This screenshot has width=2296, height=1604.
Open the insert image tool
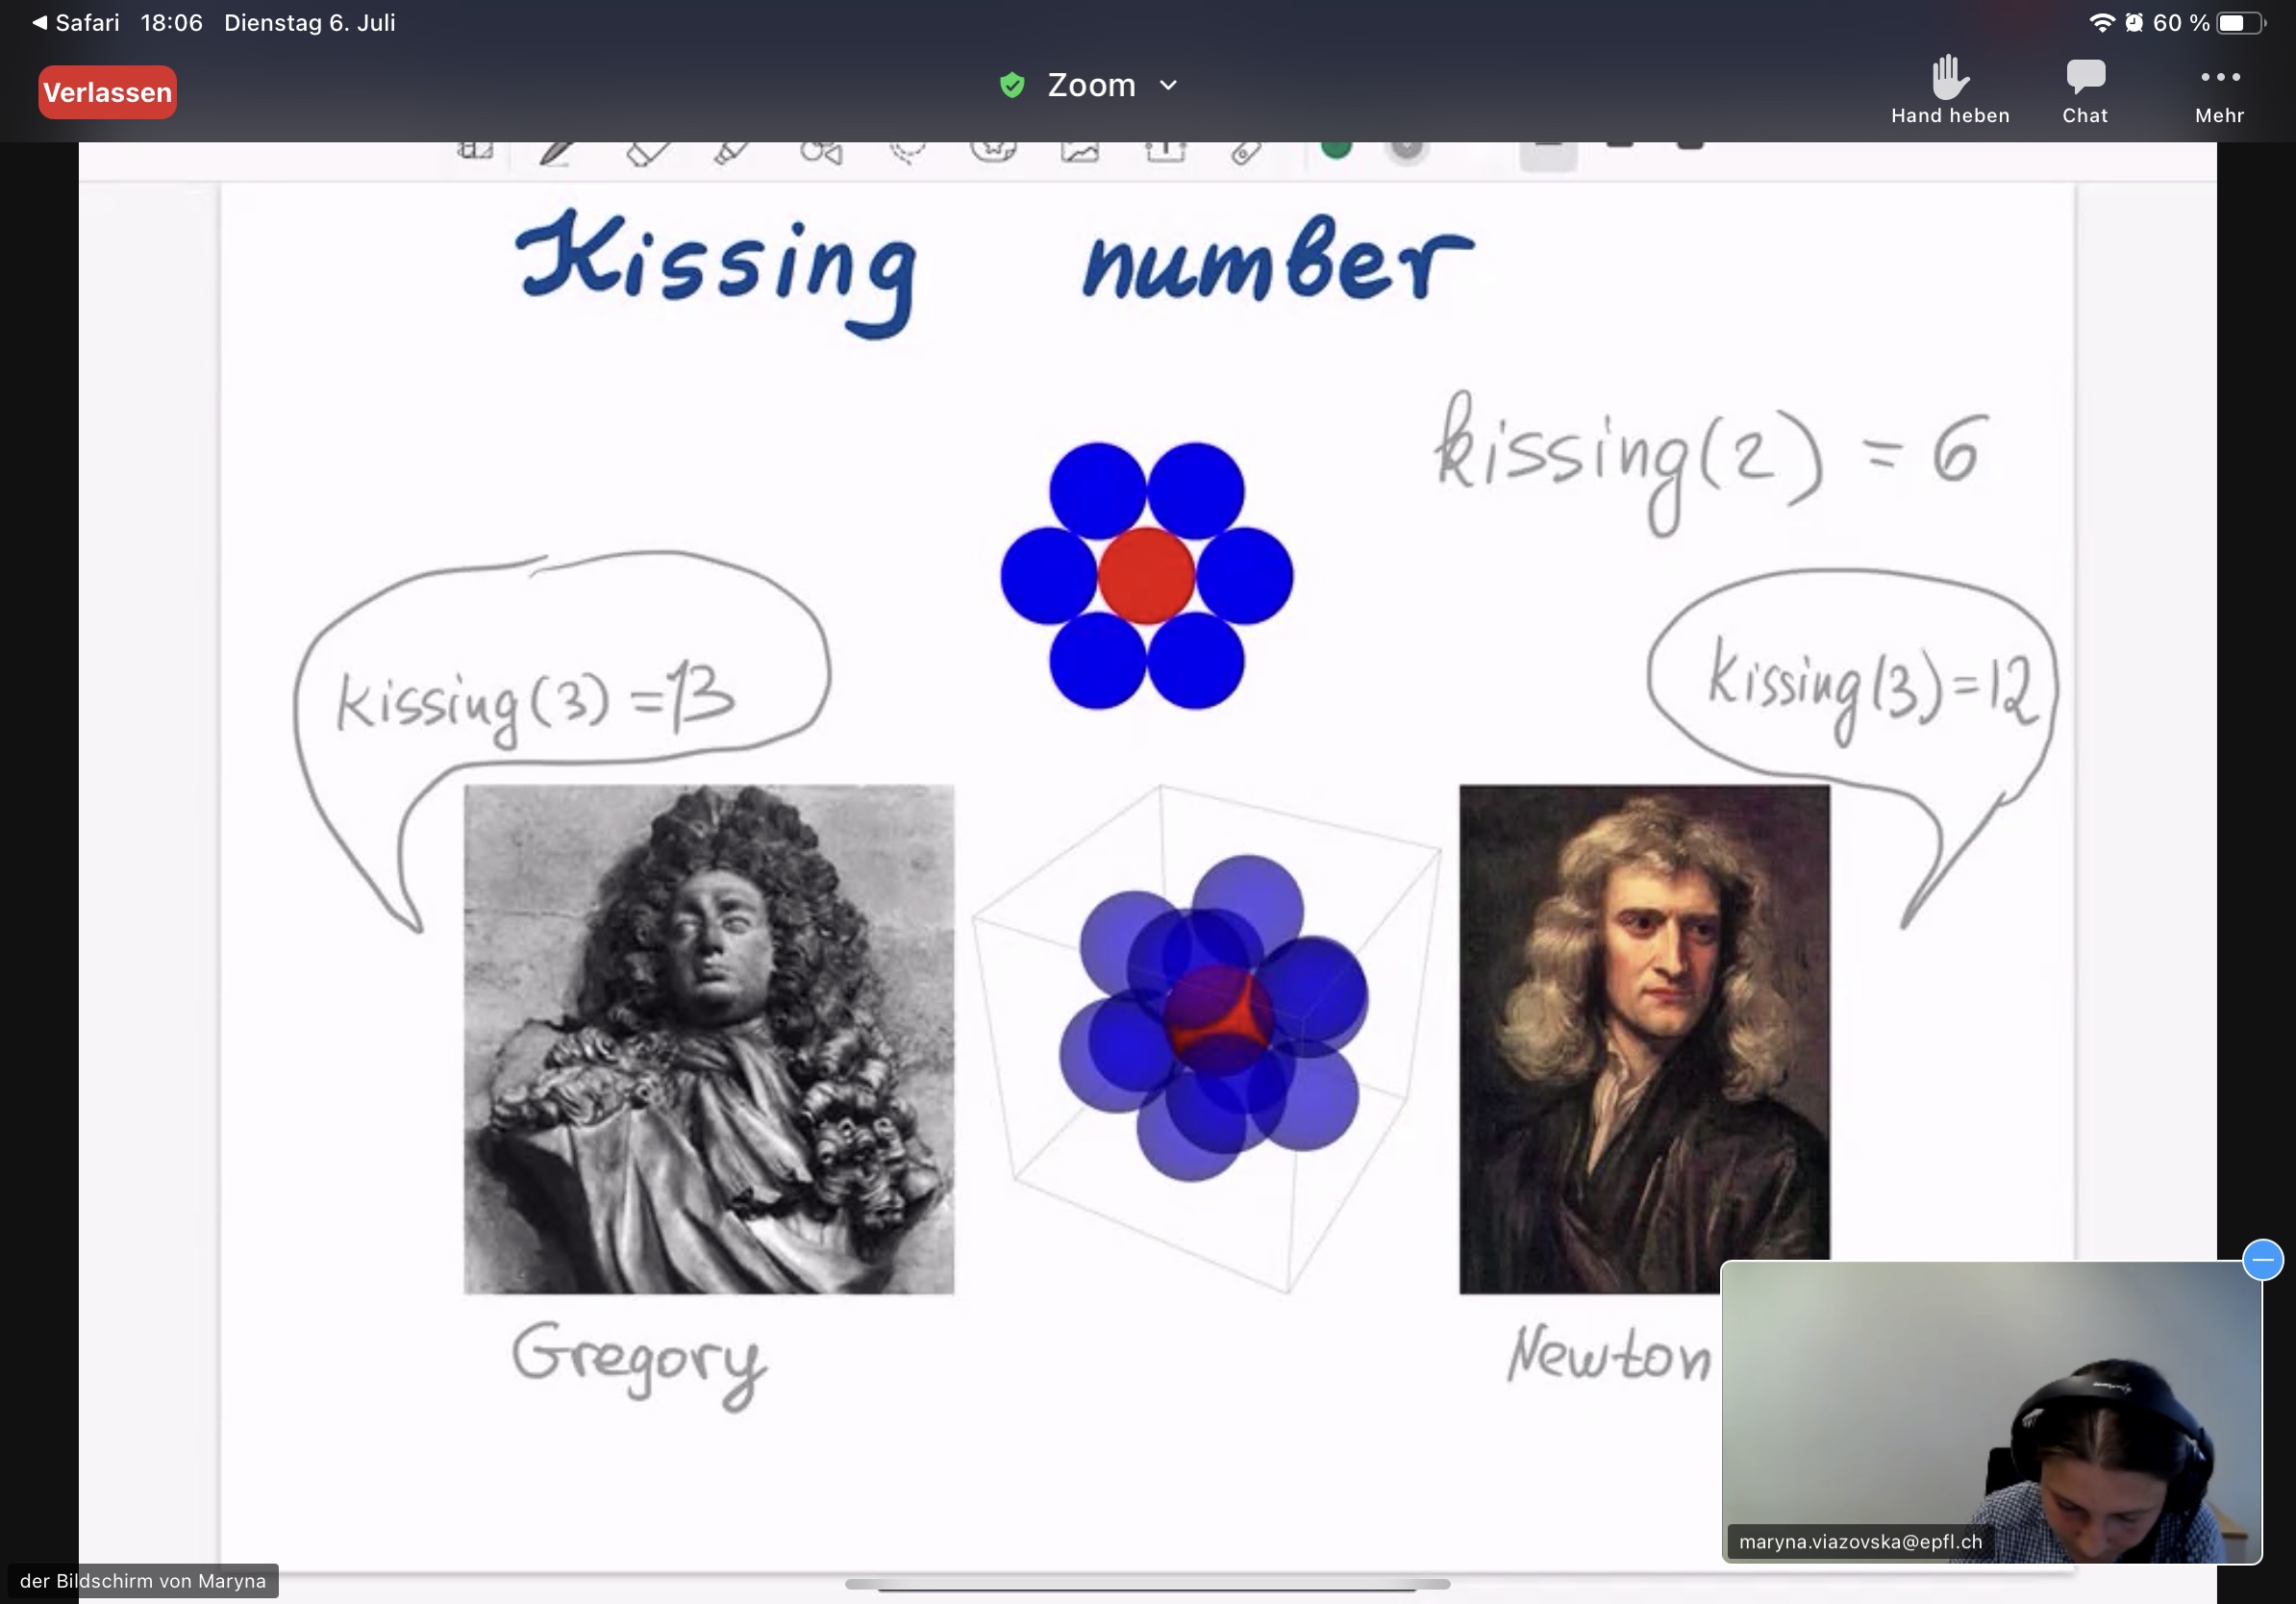(x=1080, y=152)
